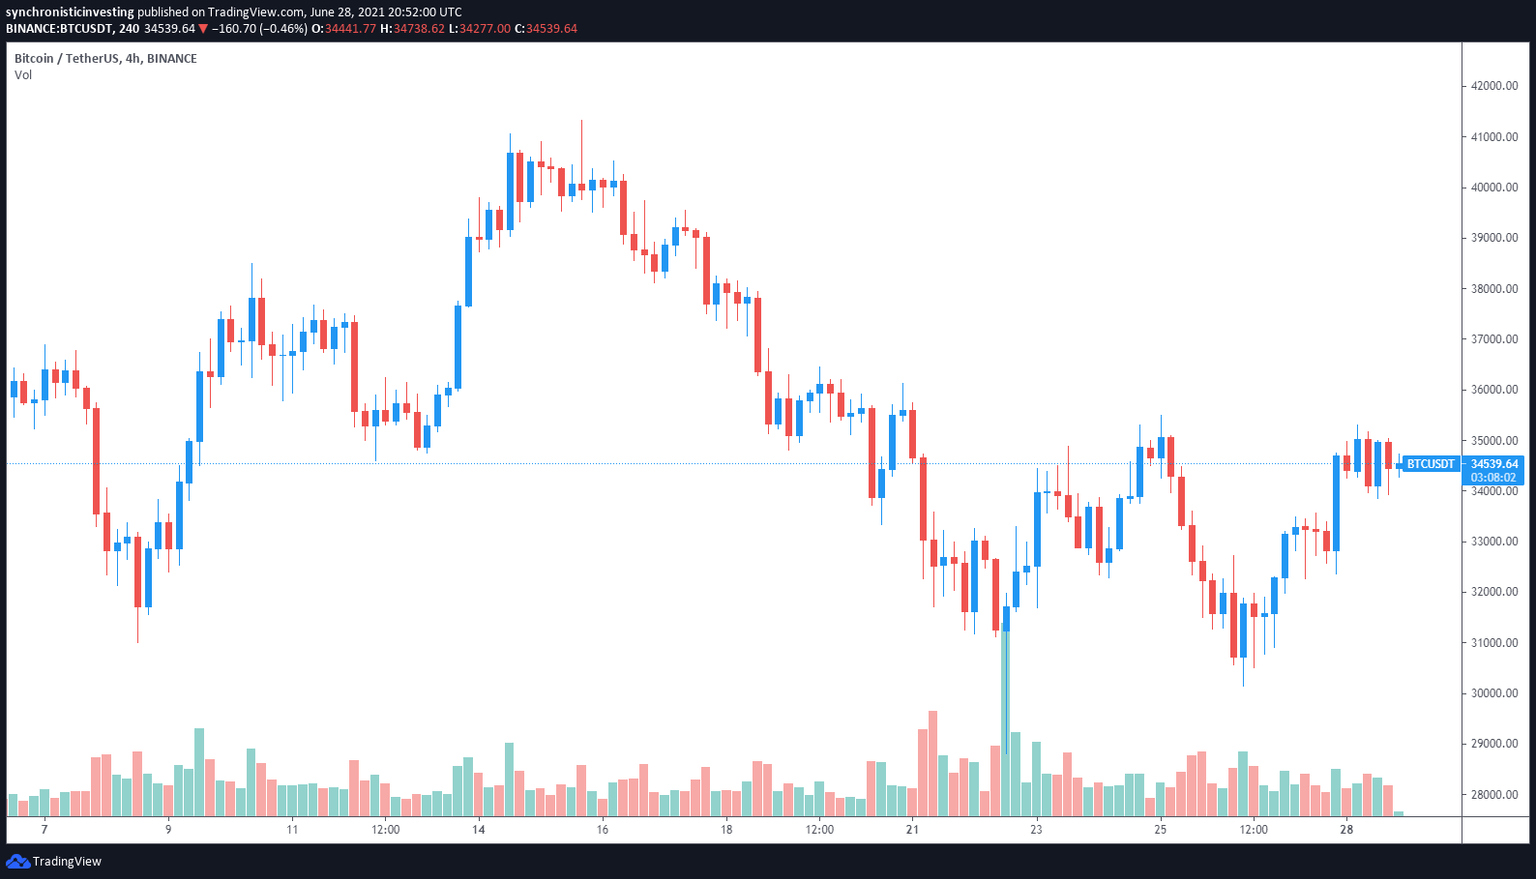Open the synchronisticinvesting author name
The width and height of the screenshot is (1536, 879).
70,12
